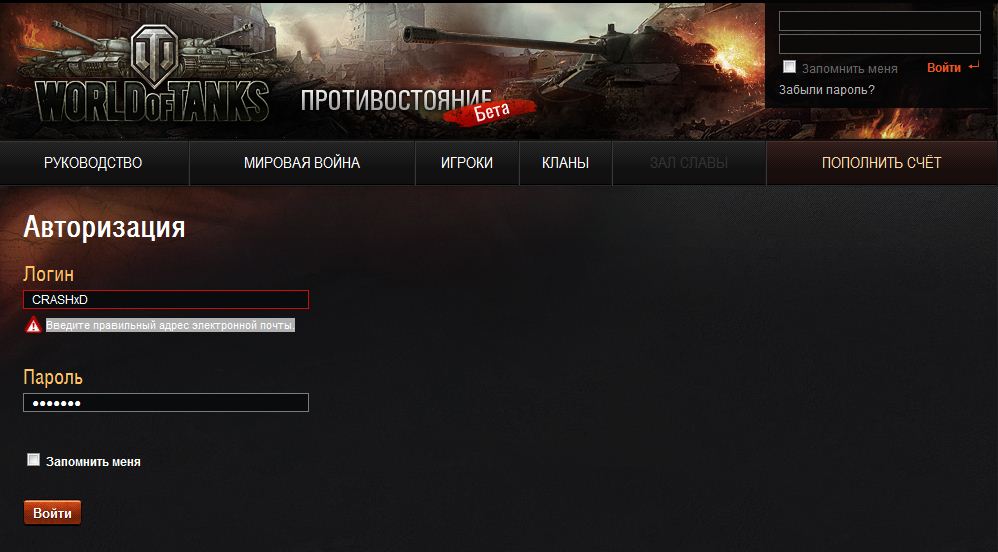Click the second header password field
This screenshot has width=998, height=552.
(880, 44)
